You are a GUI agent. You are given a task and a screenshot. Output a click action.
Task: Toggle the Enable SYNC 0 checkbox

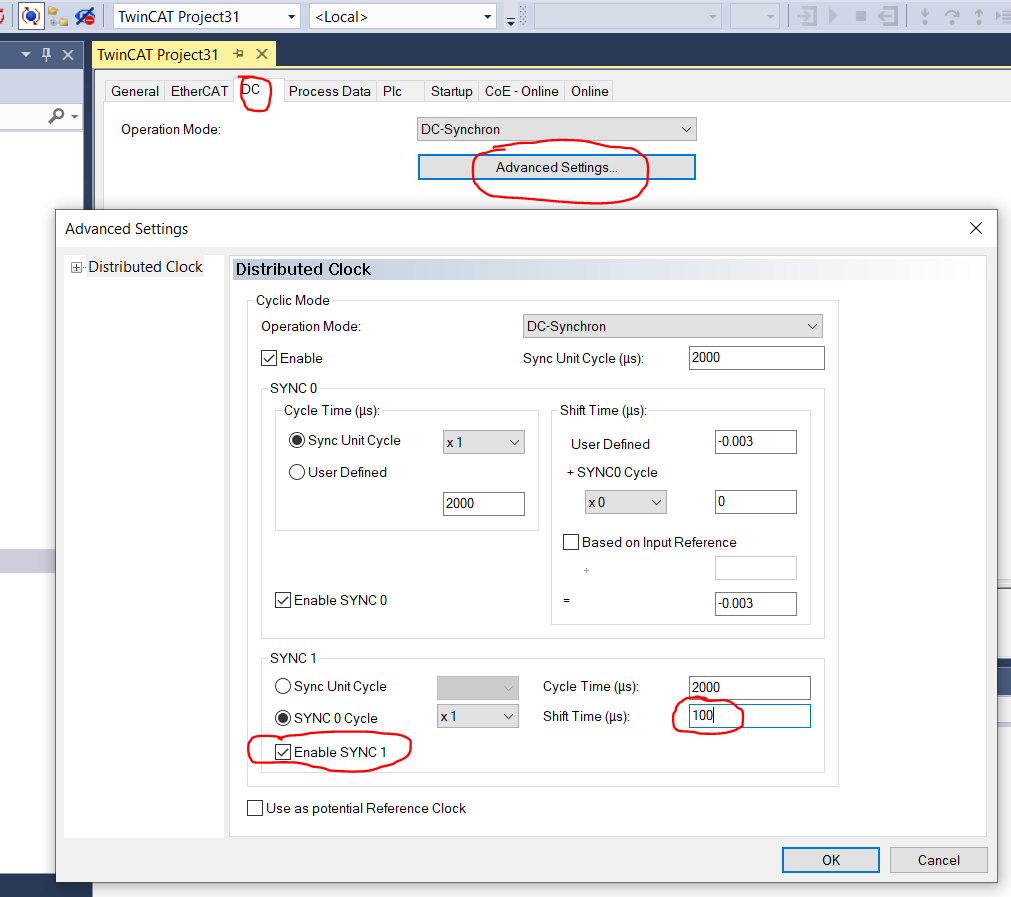(283, 600)
